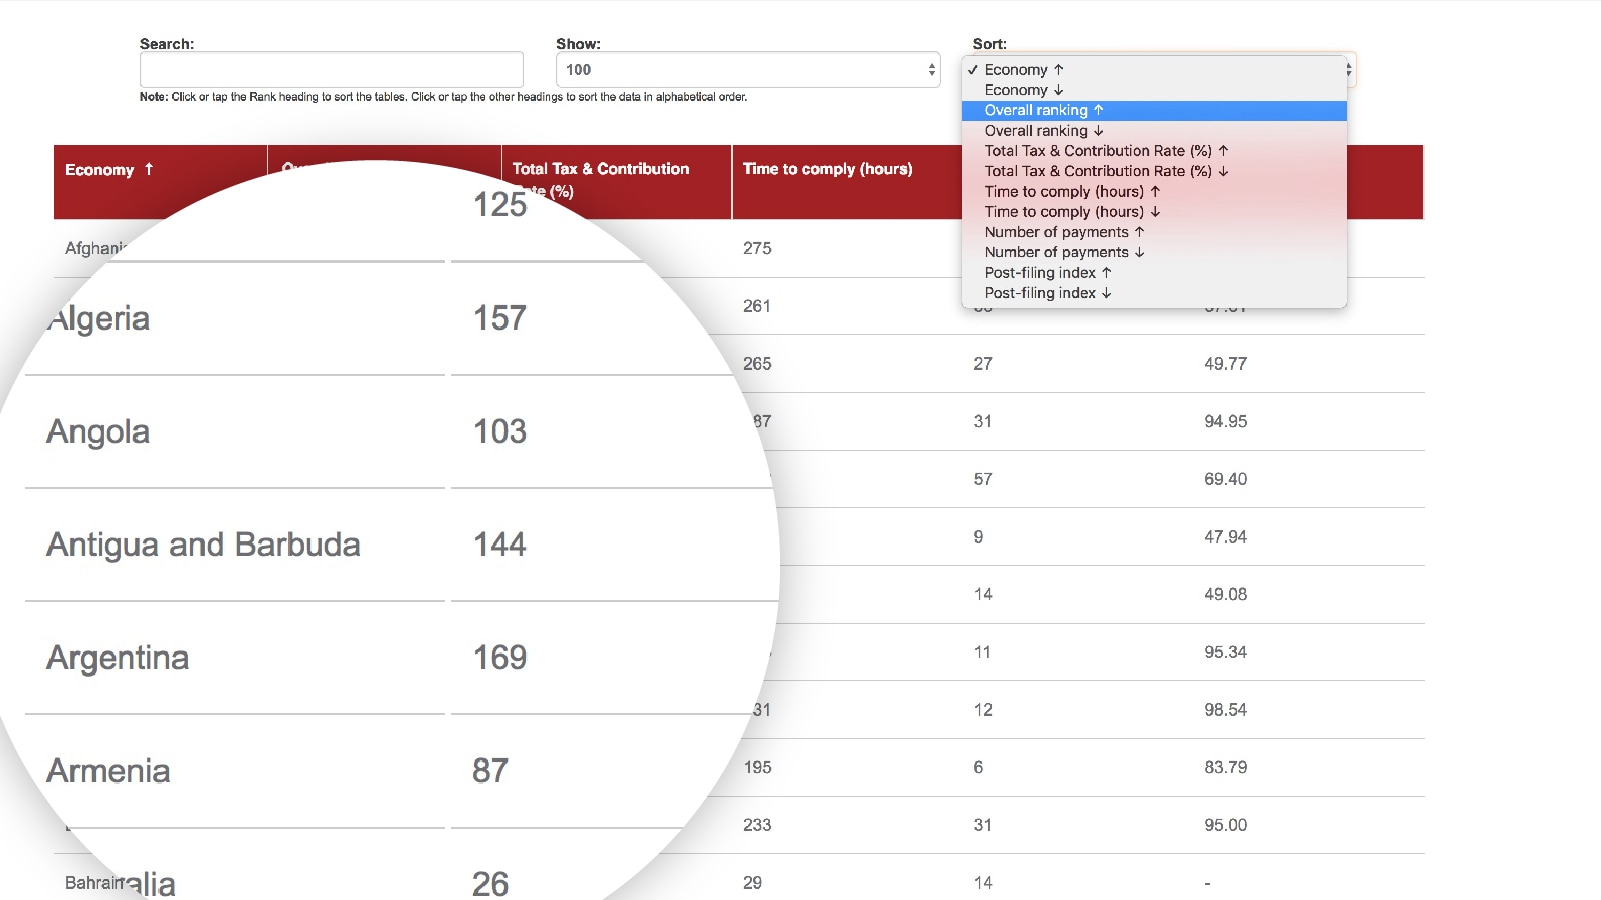The height and width of the screenshot is (900, 1601).
Task: Select Economy ascending sort option
Action: click(1023, 70)
